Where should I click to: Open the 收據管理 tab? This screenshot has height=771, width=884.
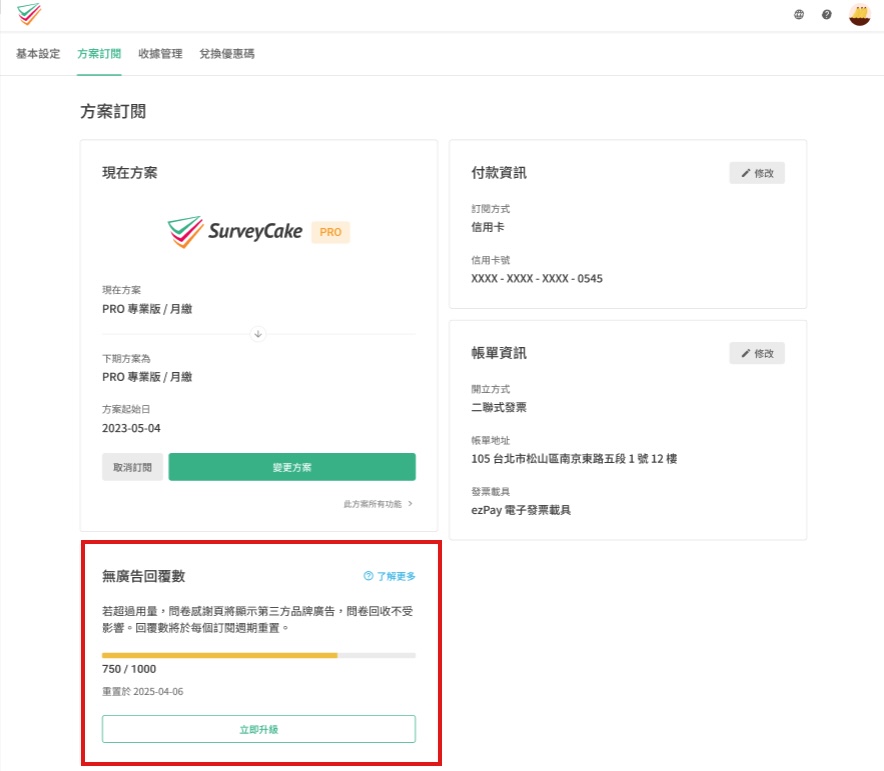tap(160, 54)
